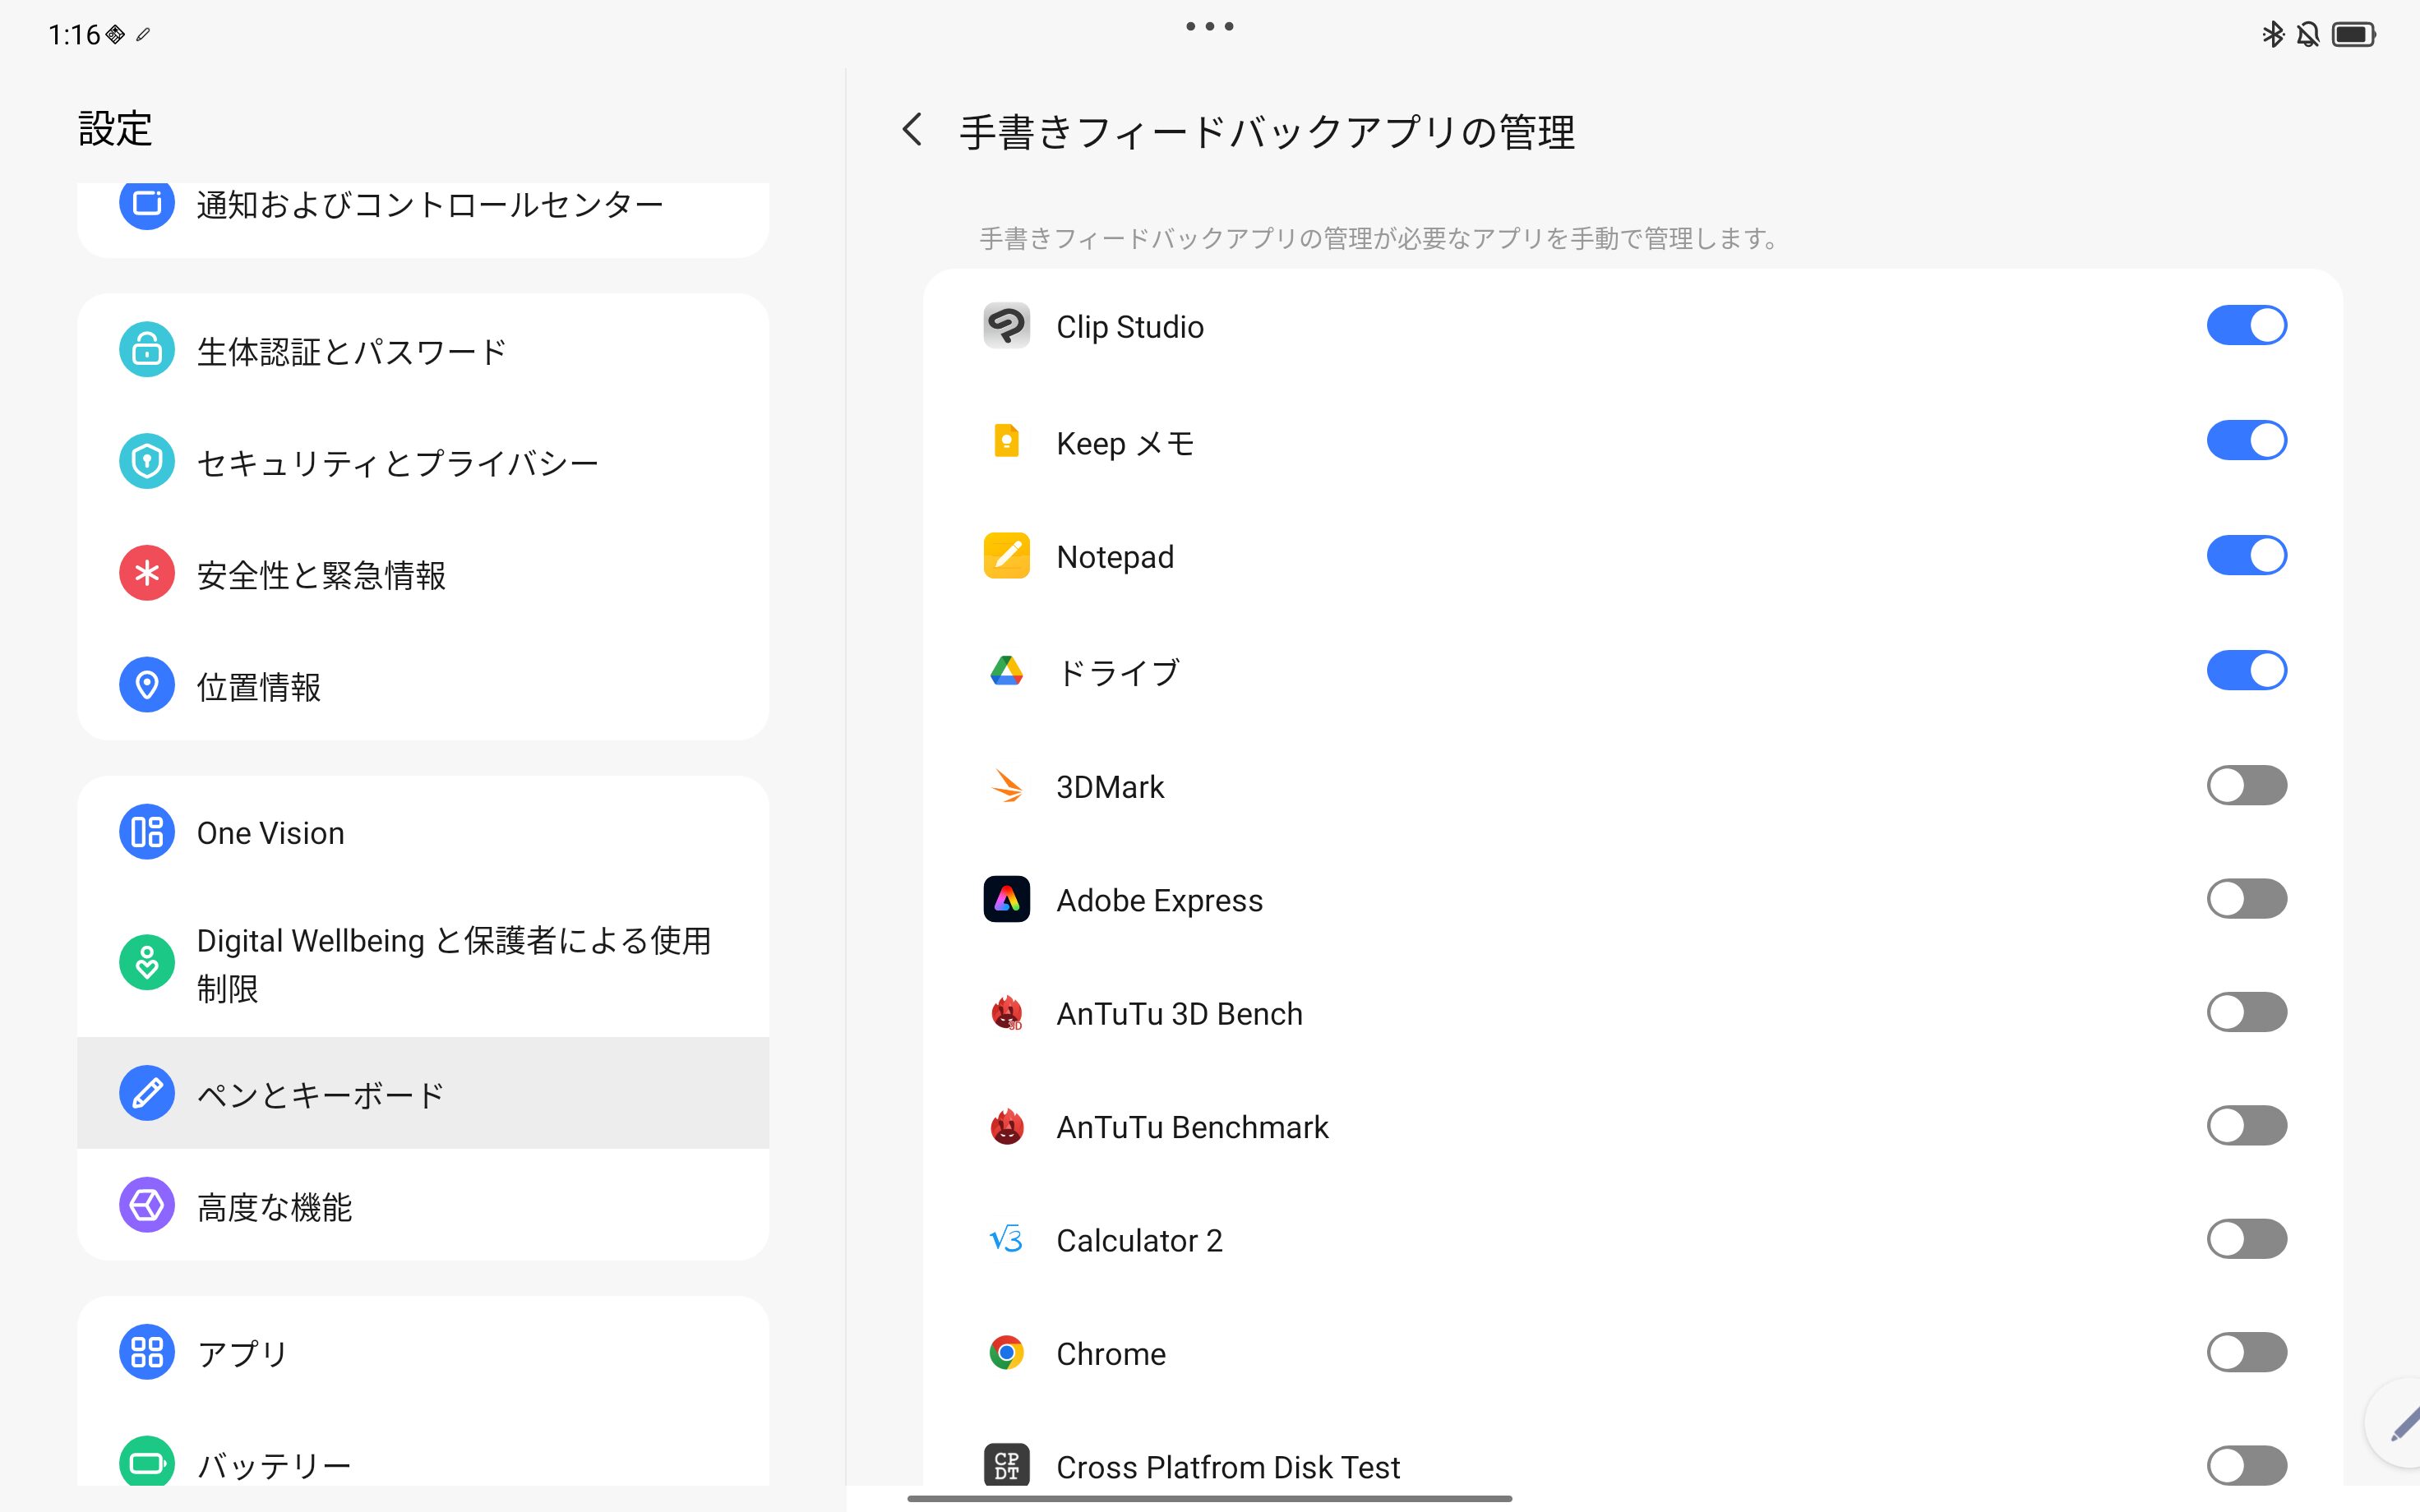Turn on the AnTuTu Benchmark toggle

[2246, 1126]
